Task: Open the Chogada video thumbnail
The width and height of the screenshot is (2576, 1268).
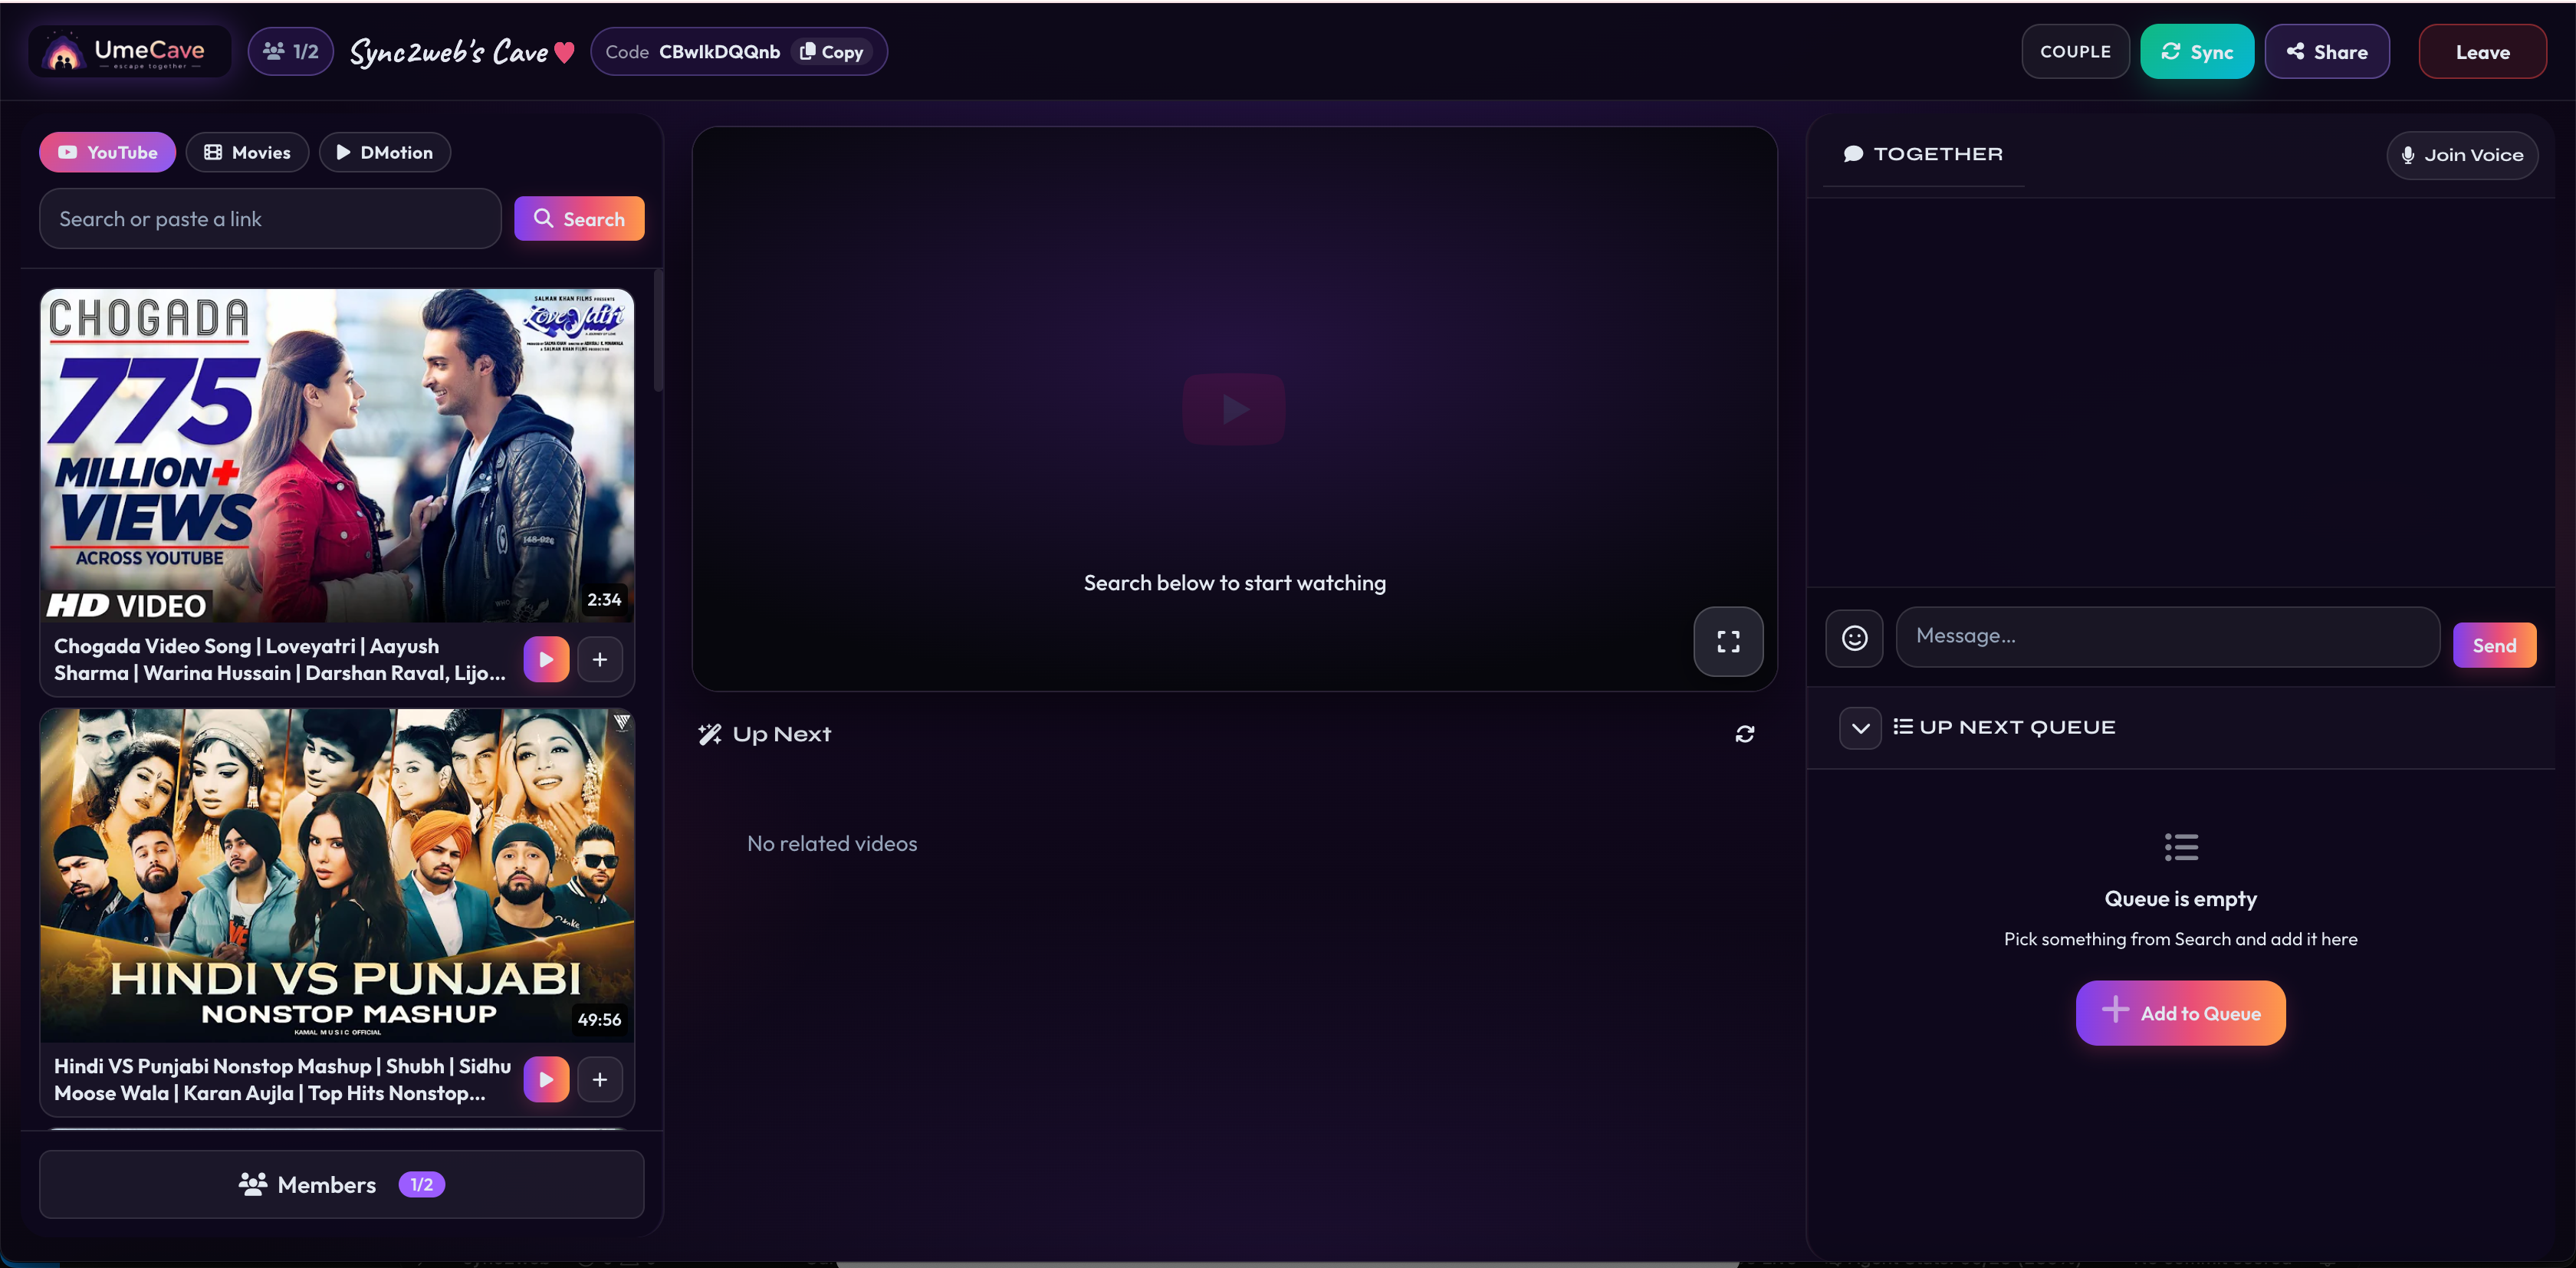Action: point(337,456)
